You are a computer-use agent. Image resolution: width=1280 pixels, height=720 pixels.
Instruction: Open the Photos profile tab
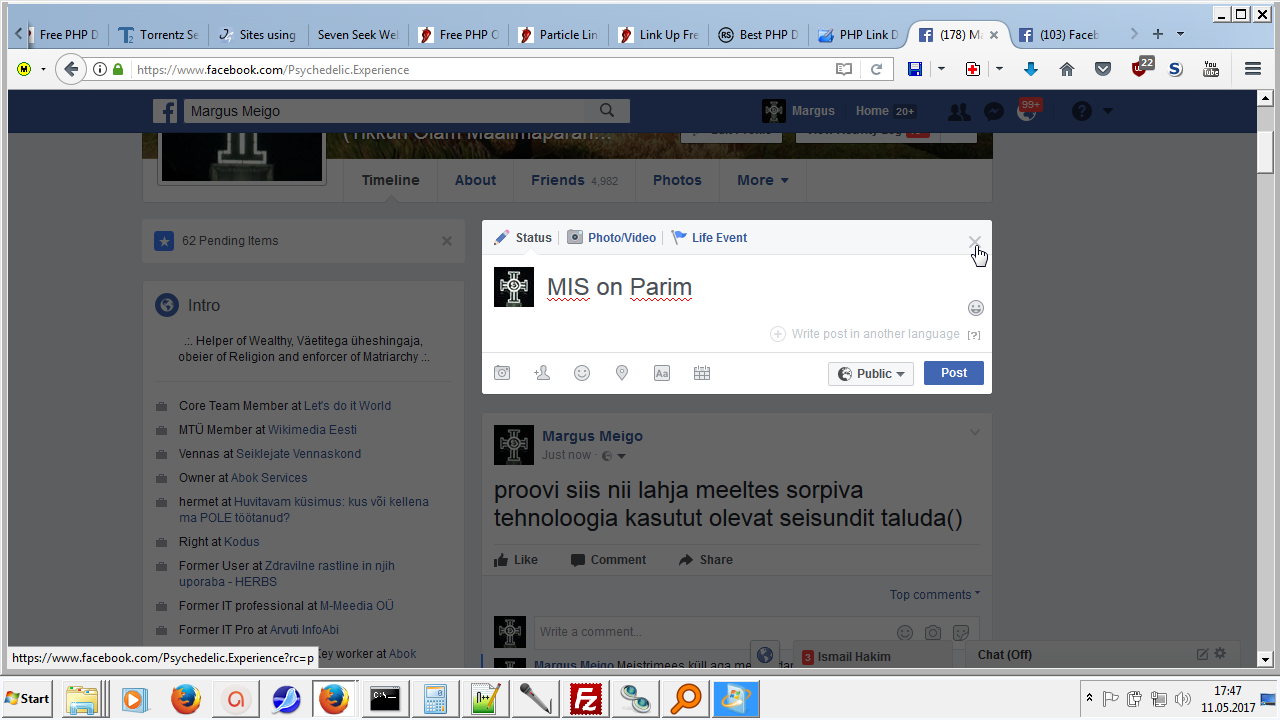pos(677,180)
